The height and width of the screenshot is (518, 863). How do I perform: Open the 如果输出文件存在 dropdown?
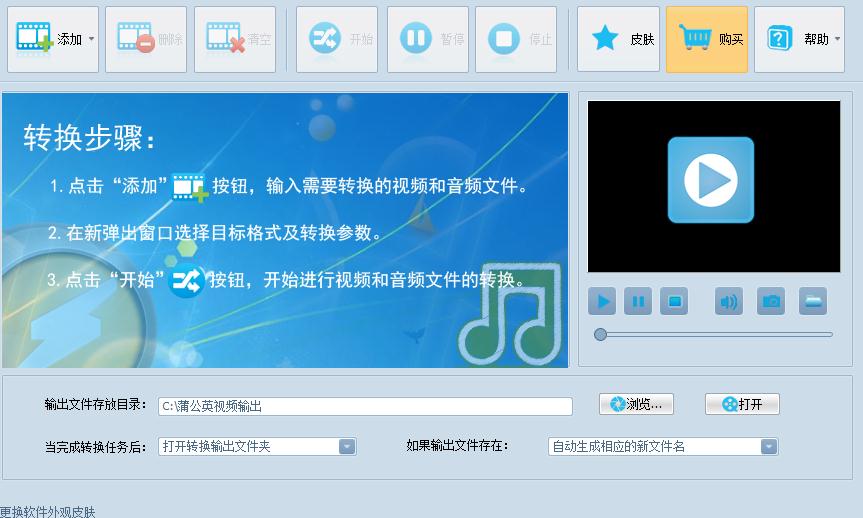pos(663,446)
